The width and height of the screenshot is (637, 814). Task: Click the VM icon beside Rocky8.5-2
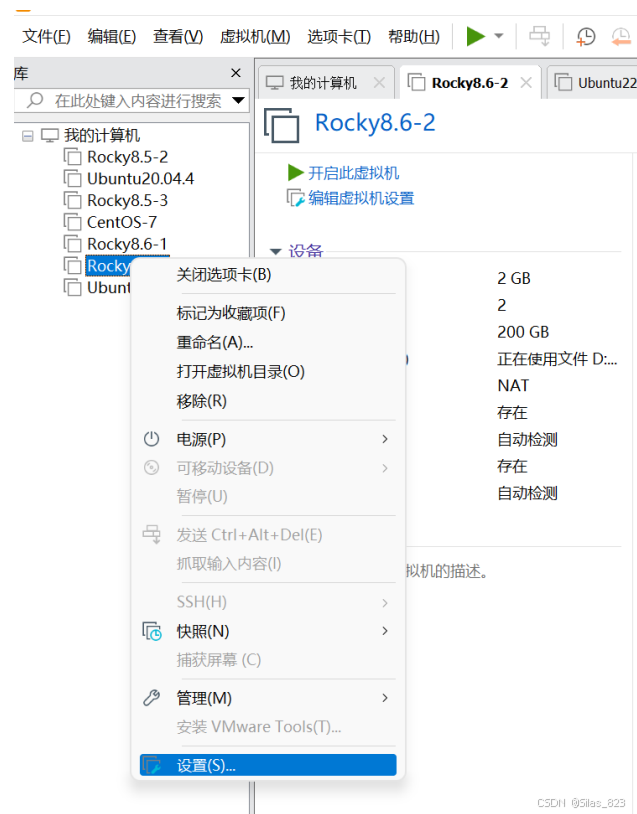pyautogui.click(x=73, y=157)
